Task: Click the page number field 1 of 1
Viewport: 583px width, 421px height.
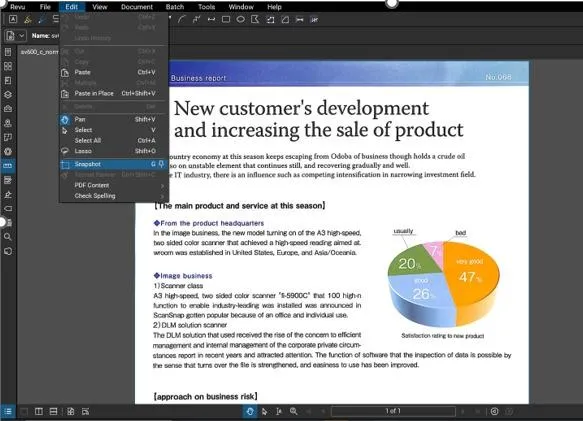Action: click(x=393, y=411)
